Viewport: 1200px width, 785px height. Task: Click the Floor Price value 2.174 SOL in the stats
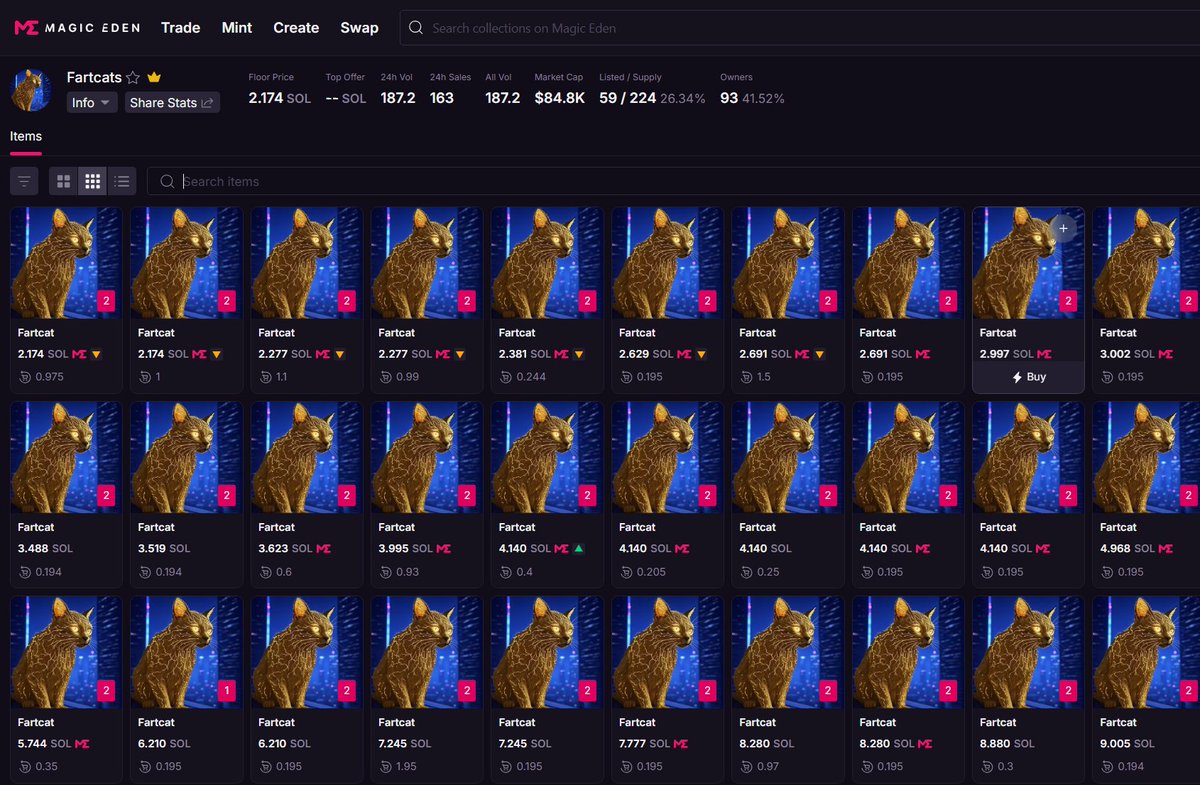[279, 98]
